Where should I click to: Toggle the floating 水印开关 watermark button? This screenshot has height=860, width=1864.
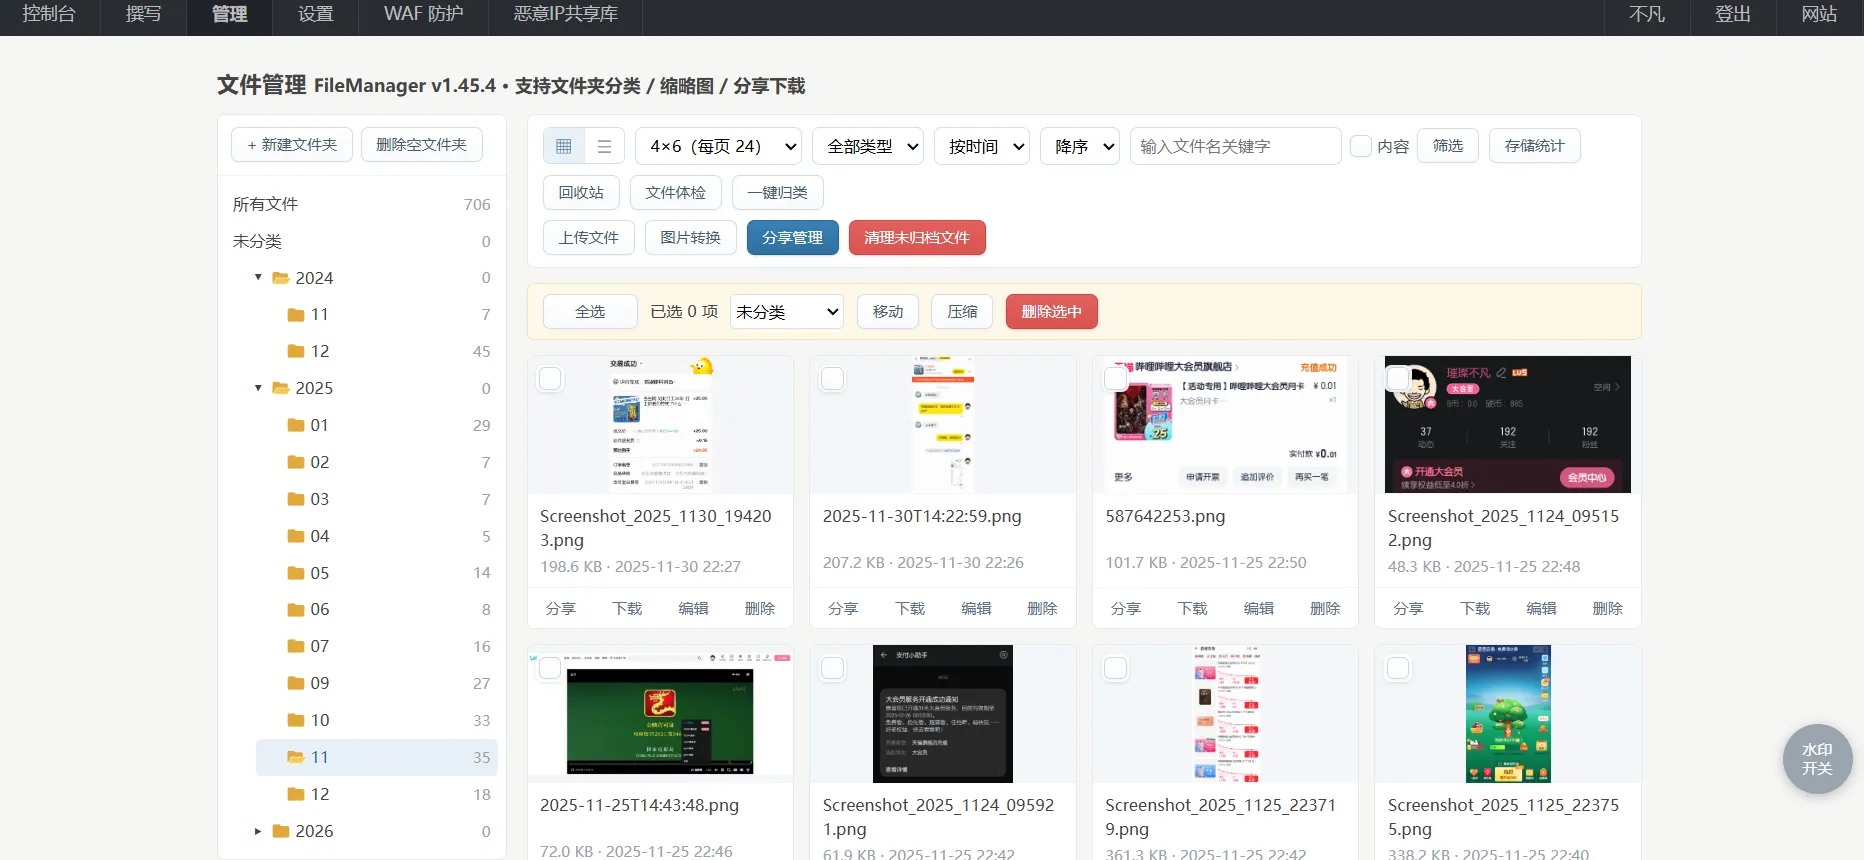(1817, 759)
